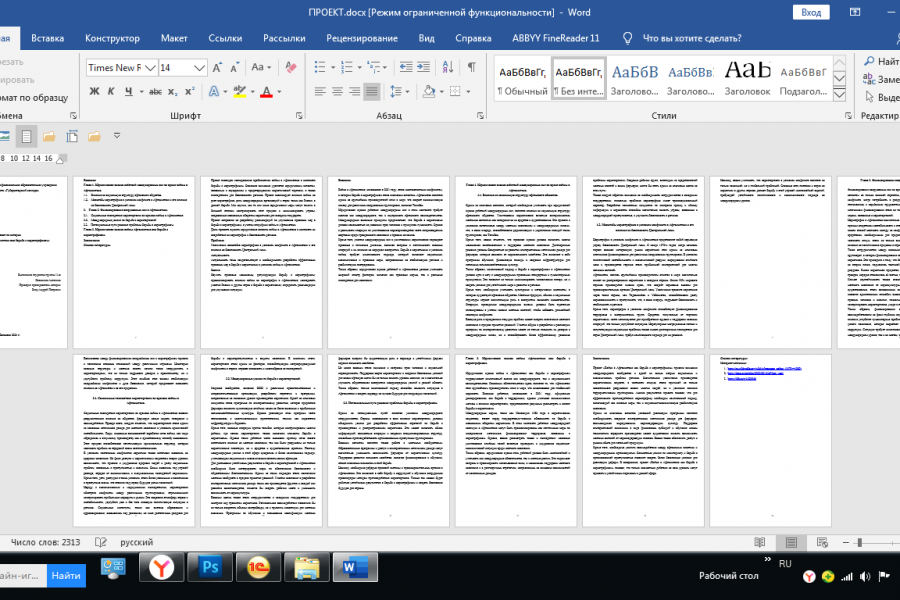Viewport: 900px width, 600px height.
Task: Toggle justified text alignment
Action: pos(372,91)
